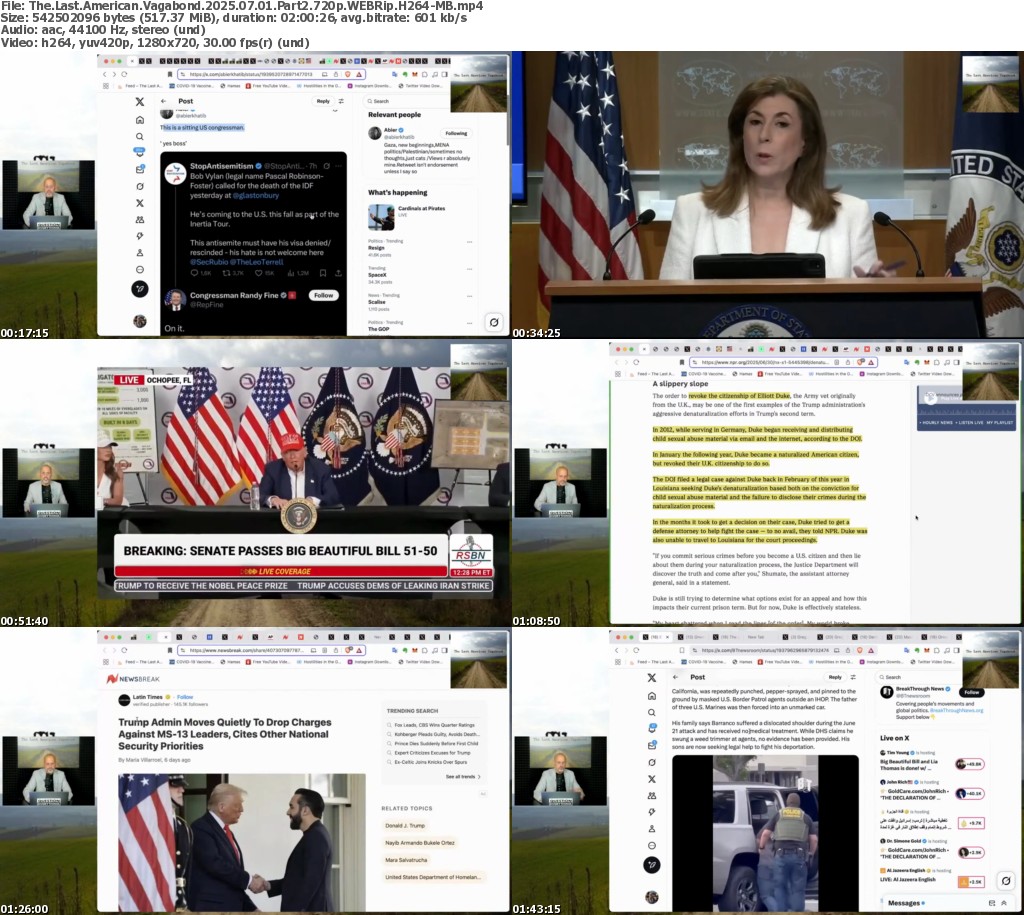Viewport: 1024px width, 915px height.
Task: Follow Congressman Randy Fine
Action: click(323, 295)
